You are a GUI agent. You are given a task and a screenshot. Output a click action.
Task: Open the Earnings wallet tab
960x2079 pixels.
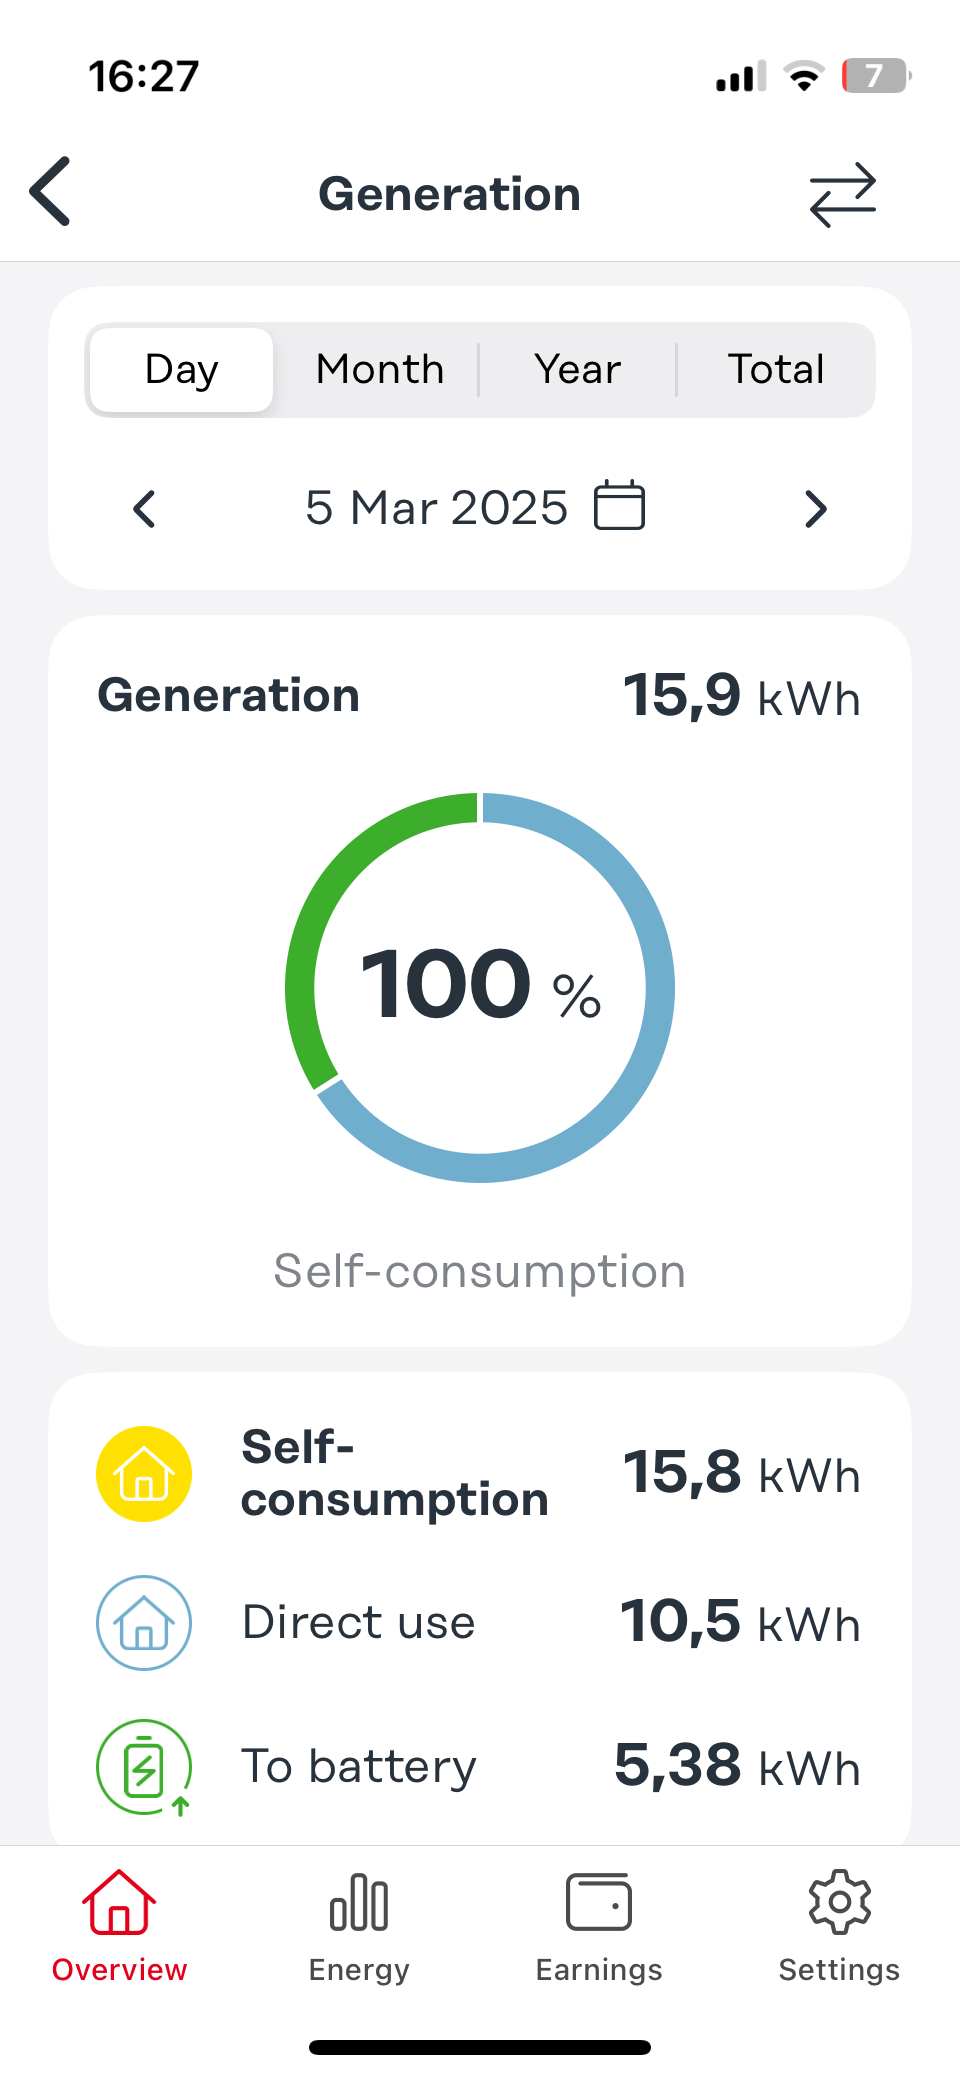tap(599, 1926)
